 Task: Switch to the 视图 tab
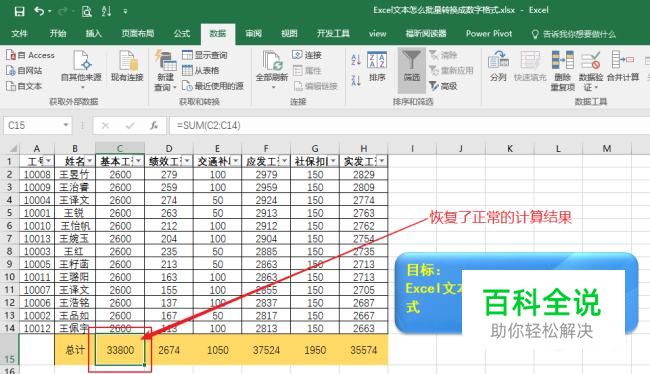click(289, 34)
